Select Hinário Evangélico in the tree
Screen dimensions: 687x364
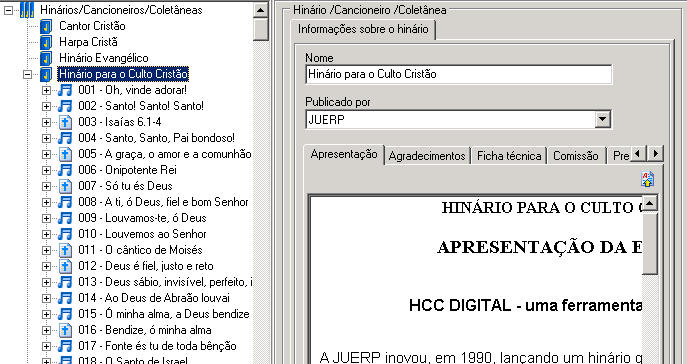coord(104,58)
